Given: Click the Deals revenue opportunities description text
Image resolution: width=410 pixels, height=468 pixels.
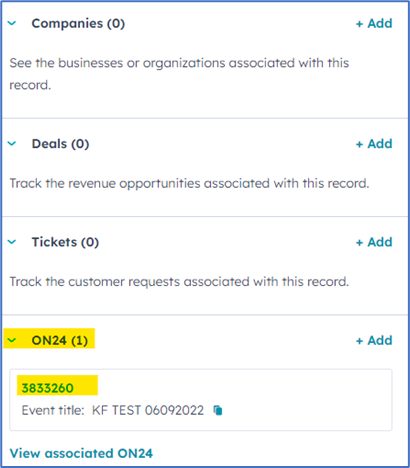Looking at the screenshot, I should tap(189, 183).
